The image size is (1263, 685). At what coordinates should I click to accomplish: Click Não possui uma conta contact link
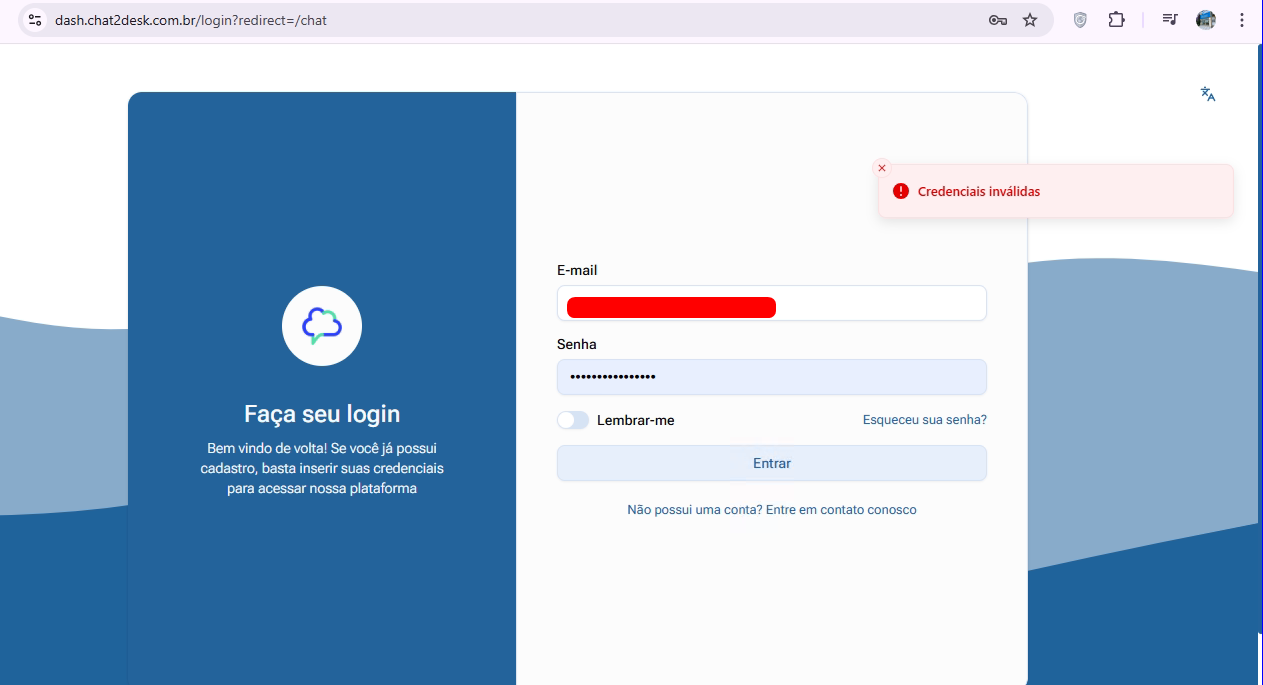[771, 510]
